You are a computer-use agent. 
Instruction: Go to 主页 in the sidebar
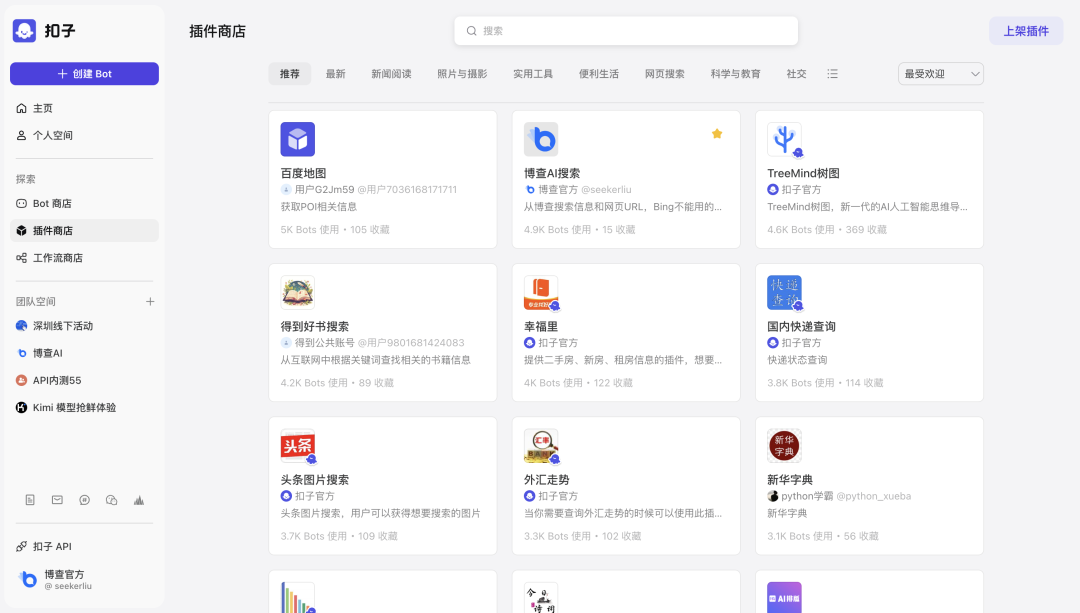tap(84, 108)
